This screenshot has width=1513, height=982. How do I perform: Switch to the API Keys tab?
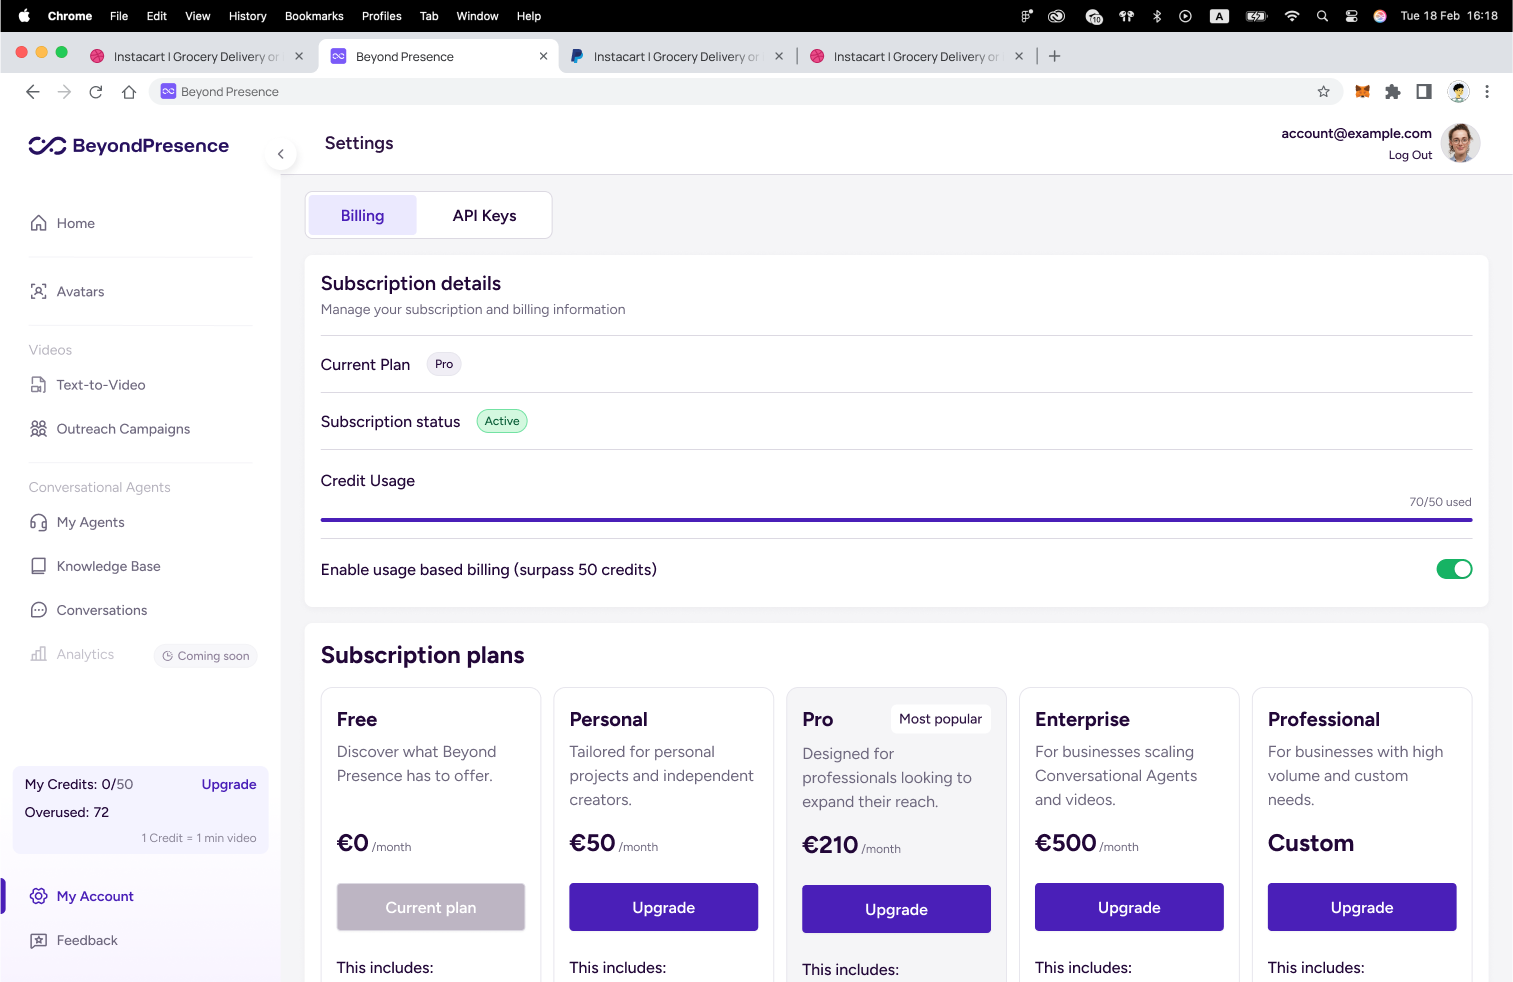click(x=484, y=215)
